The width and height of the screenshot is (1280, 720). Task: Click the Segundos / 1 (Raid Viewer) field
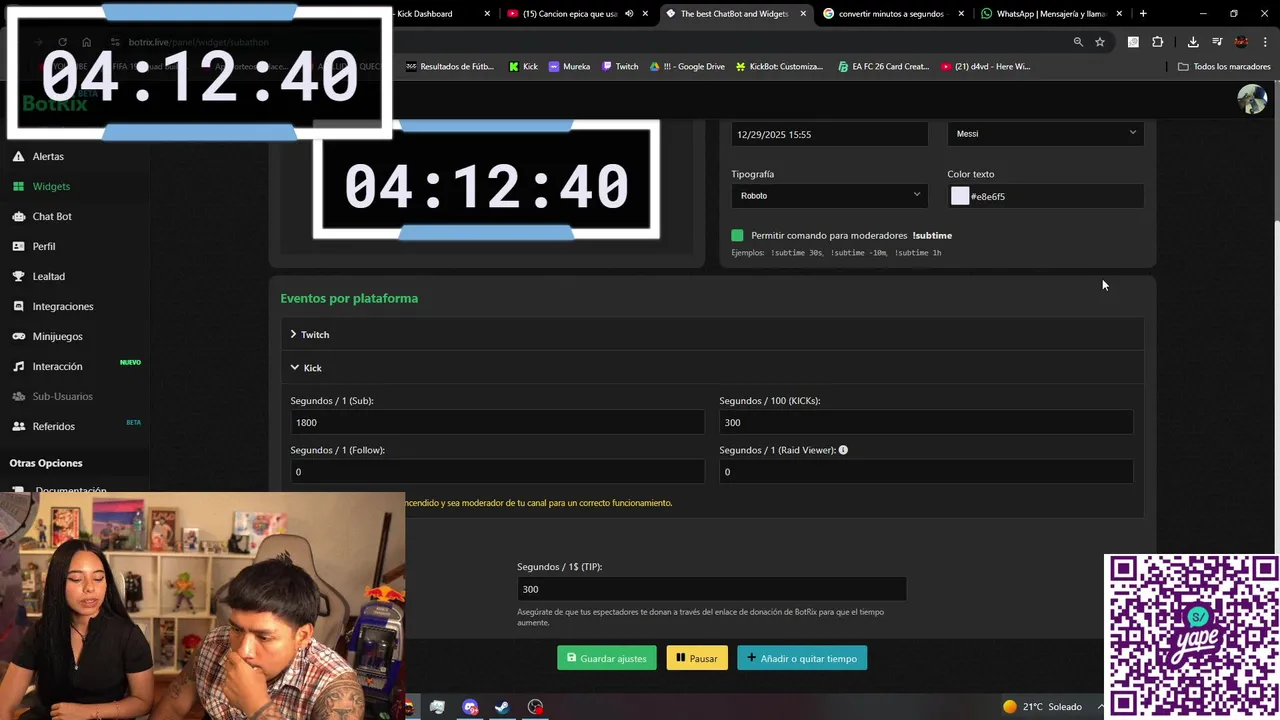pos(926,471)
